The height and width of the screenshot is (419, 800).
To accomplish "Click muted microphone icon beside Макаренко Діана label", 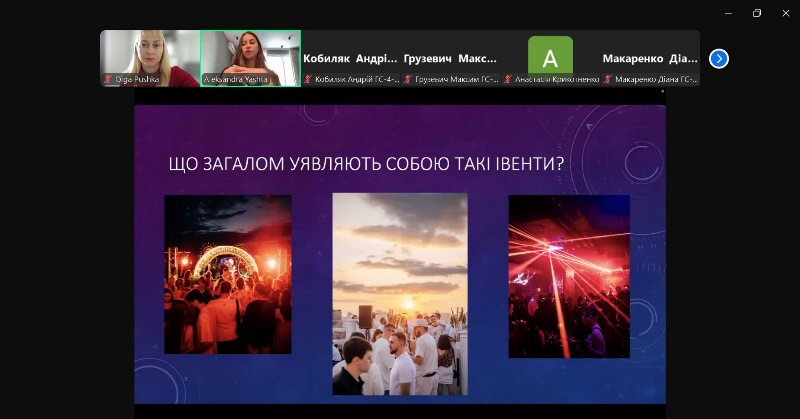I will point(608,79).
